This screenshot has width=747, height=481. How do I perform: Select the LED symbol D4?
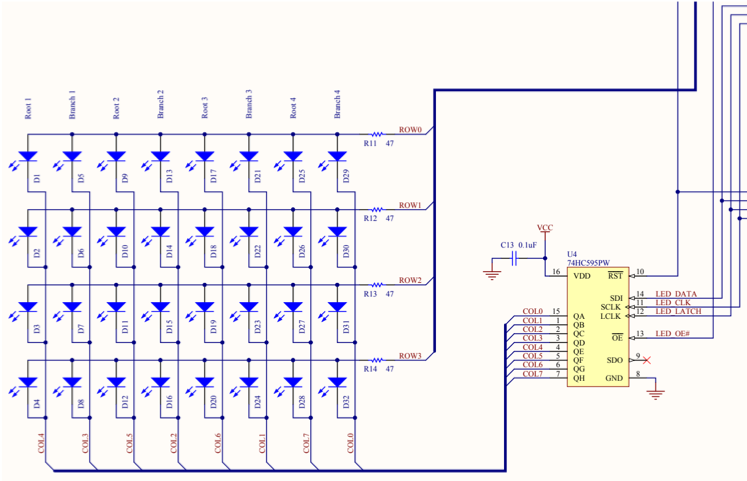(x=28, y=382)
